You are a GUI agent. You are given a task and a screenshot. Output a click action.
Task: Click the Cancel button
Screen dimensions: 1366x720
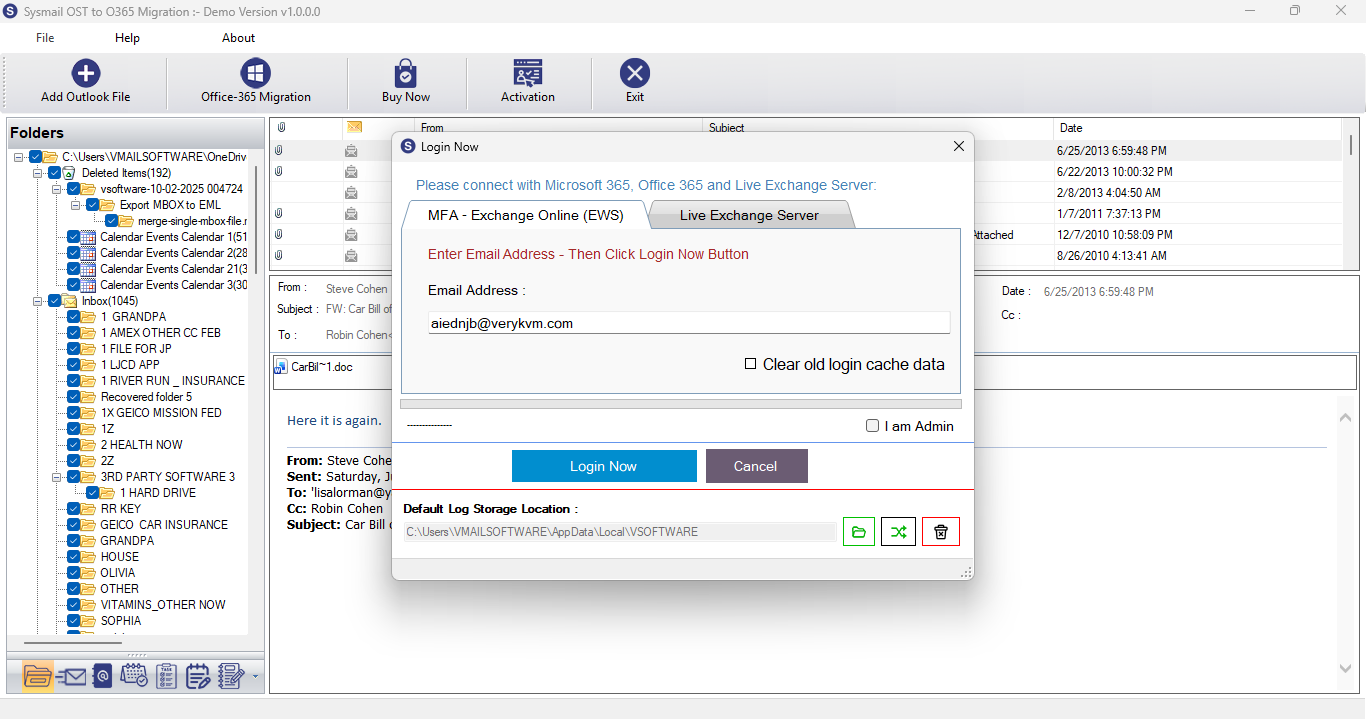[756, 466]
